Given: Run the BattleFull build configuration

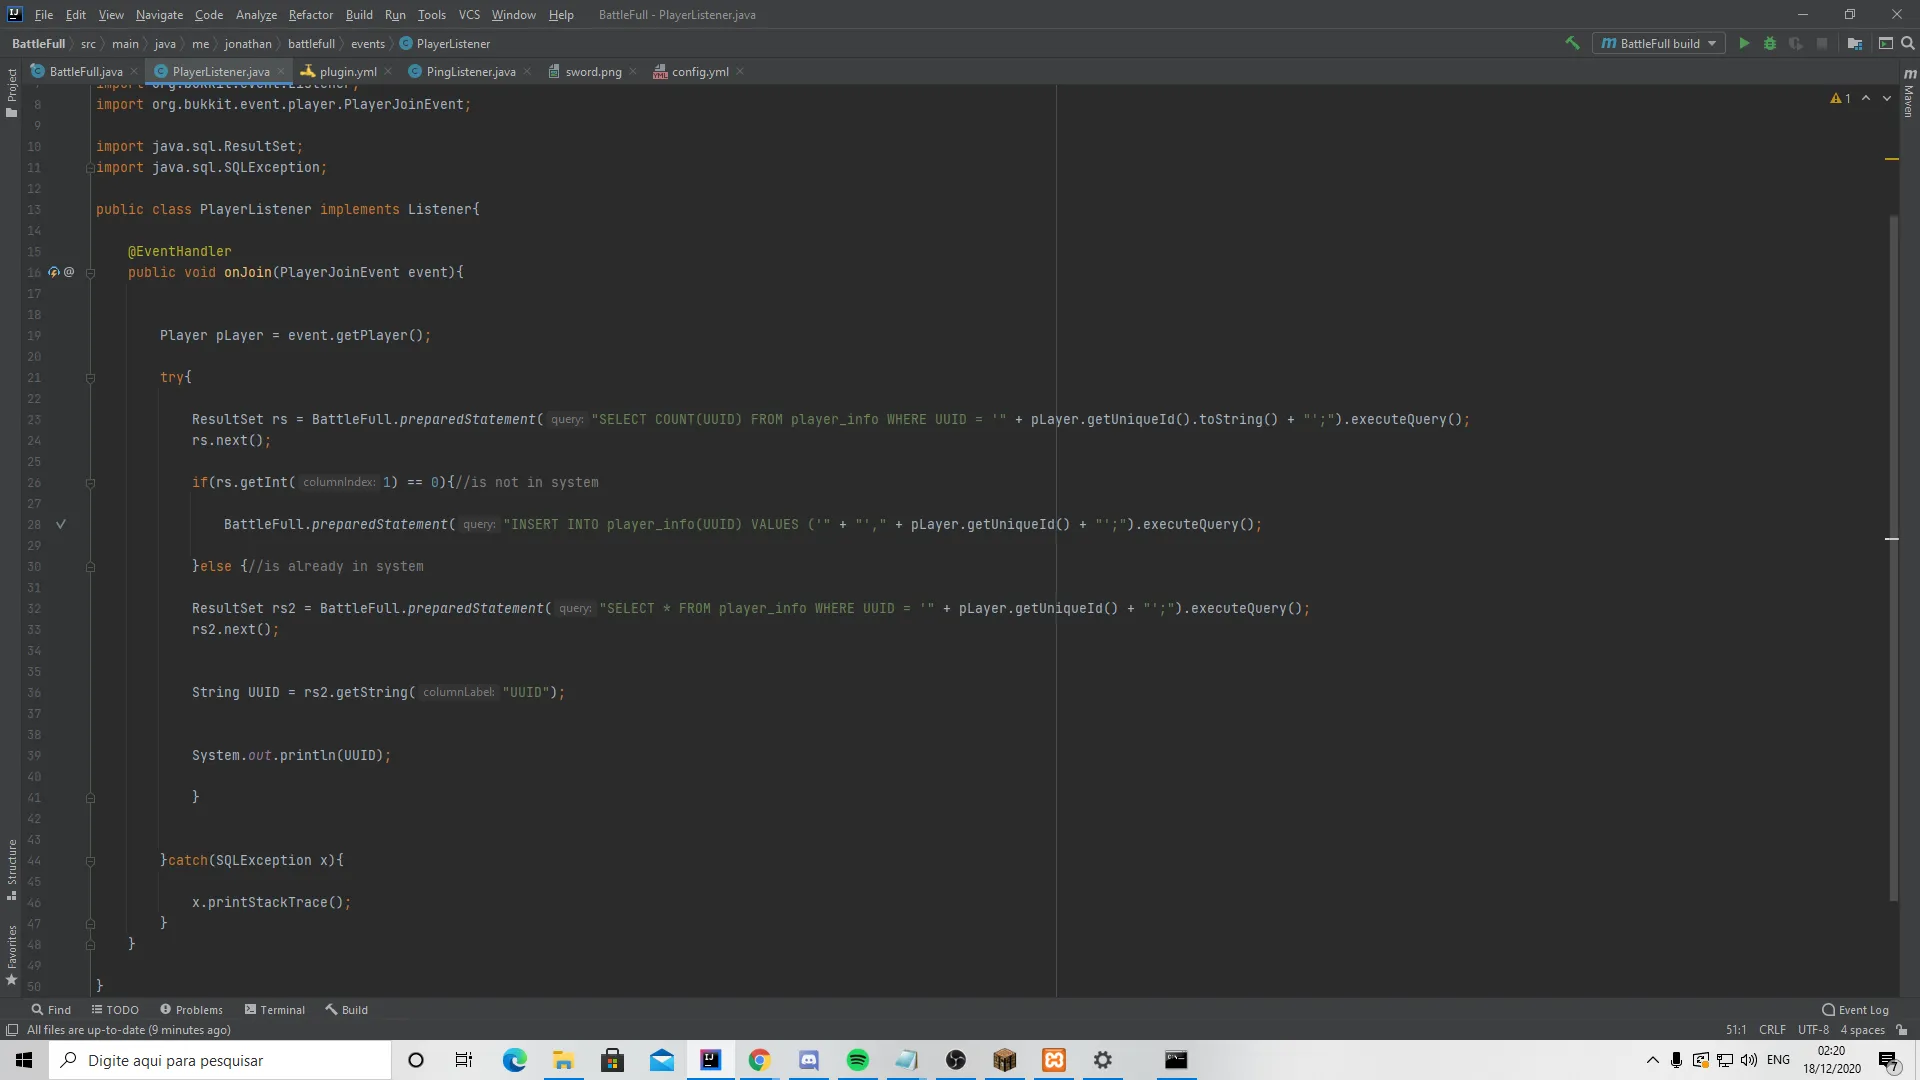Looking at the screenshot, I should click(x=1744, y=43).
